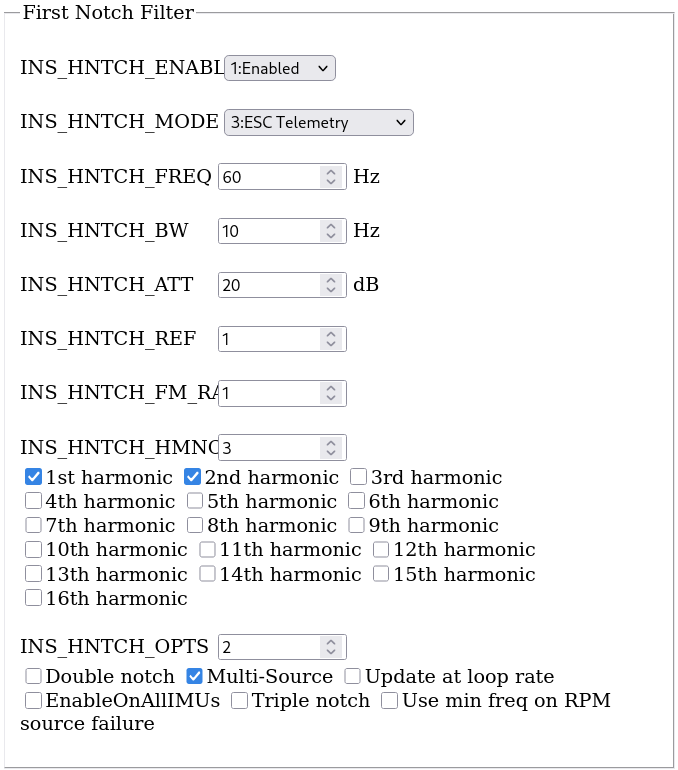Click the INS_HNTCH_ATT spinner arrows
The width and height of the screenshot is (678, 770).
click(x=331, y=285)
